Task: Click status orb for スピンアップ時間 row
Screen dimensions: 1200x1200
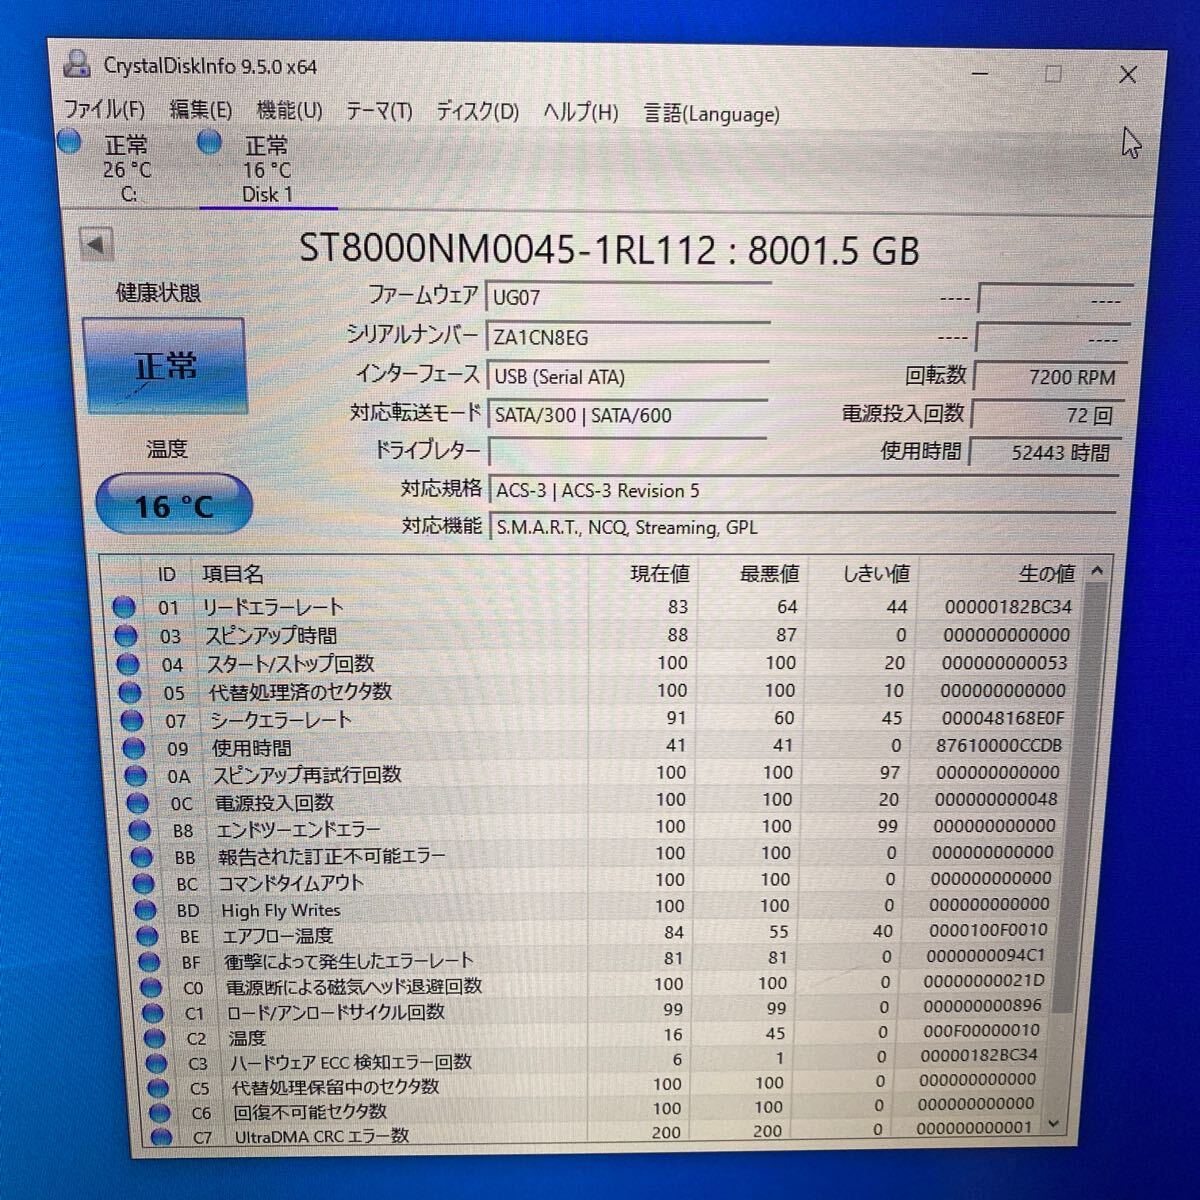Action: coord(126,635)
